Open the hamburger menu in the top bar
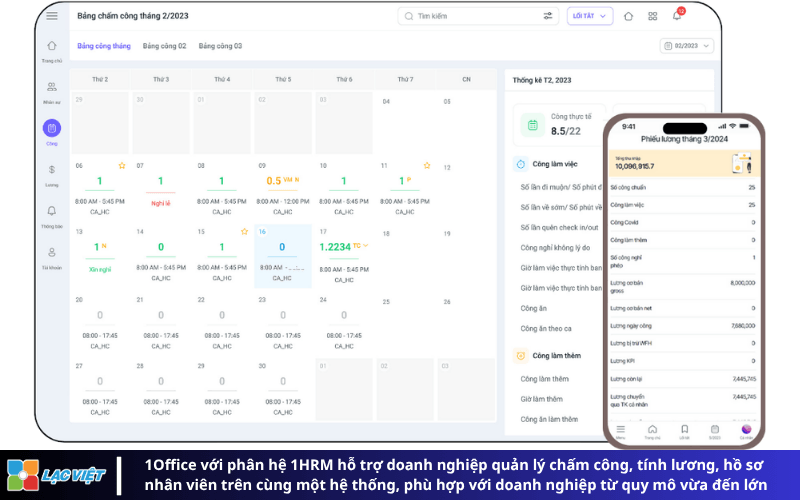Image resolution: width=800 pixels, height=500 pixels. point(52,16)
